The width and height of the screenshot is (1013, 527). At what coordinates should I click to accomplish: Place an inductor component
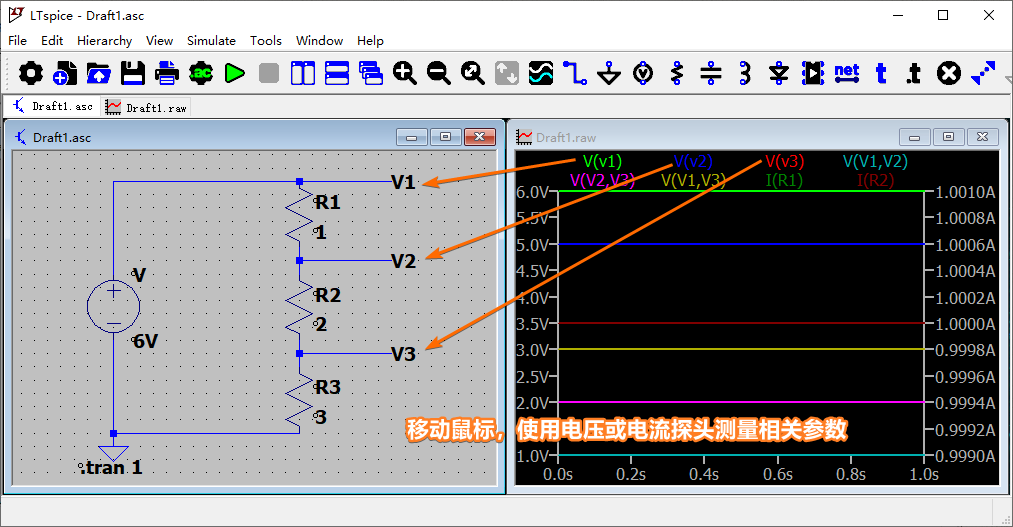pos(745,73)
